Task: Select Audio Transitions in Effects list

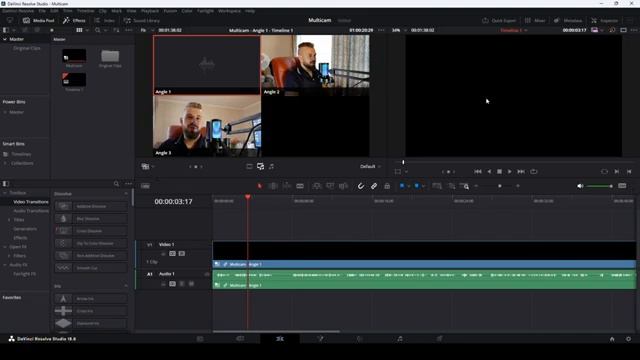Action: (31, 211)
